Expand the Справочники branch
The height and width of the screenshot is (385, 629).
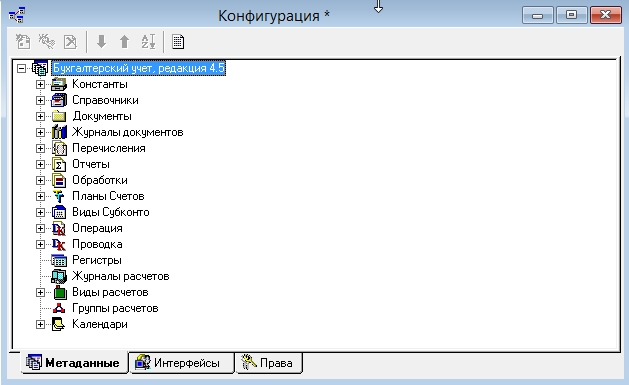(x=40, y=100)
